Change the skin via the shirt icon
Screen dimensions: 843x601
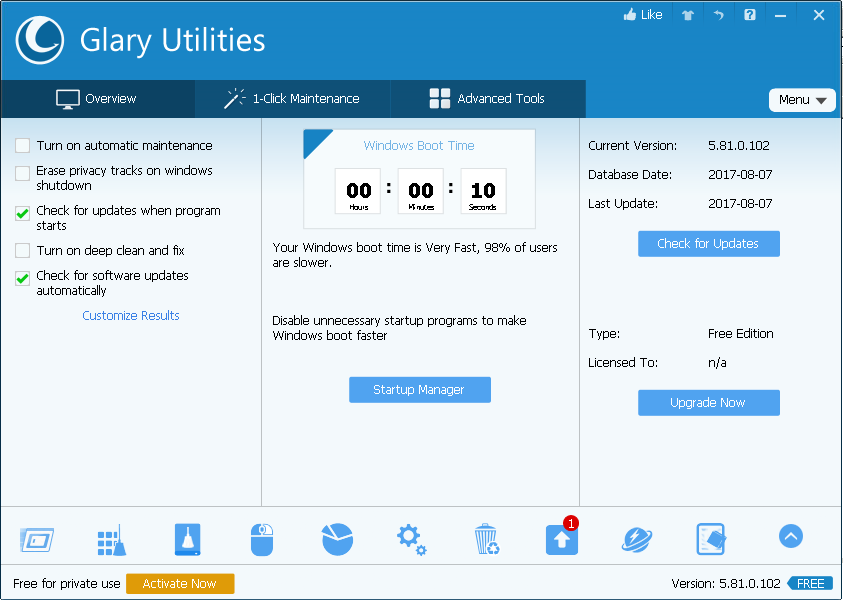coord(687,14)
